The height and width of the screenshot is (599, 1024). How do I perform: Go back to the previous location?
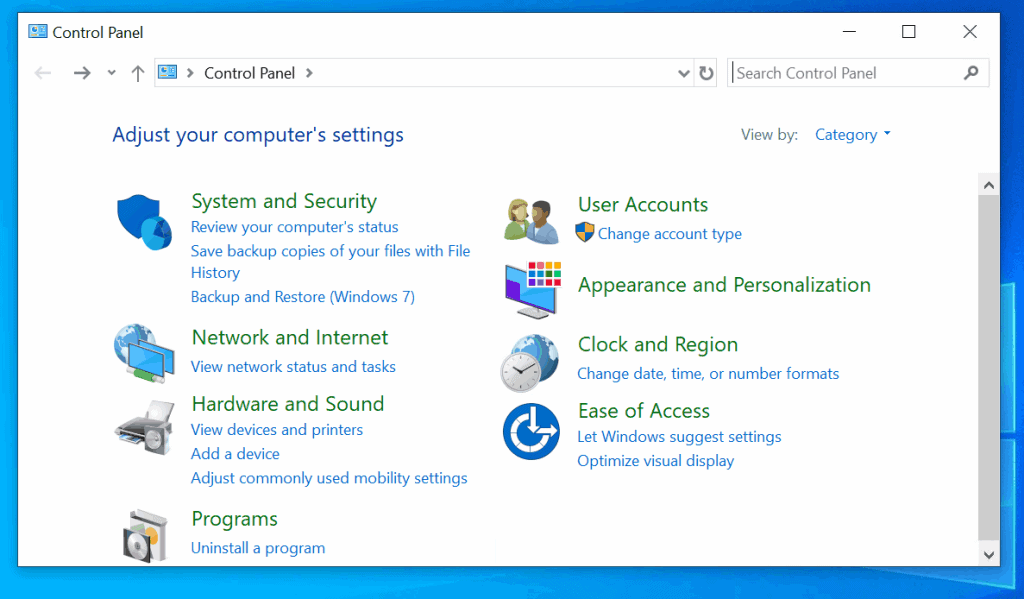[x=43, y=73]
